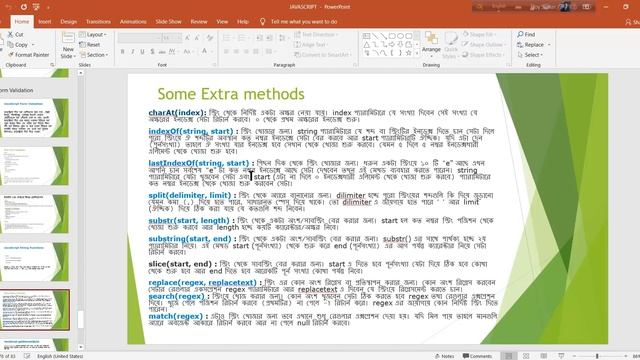Click the Undo arrow in the quick access toolbar
Viewport: 640px width, 360px height.
9,7
